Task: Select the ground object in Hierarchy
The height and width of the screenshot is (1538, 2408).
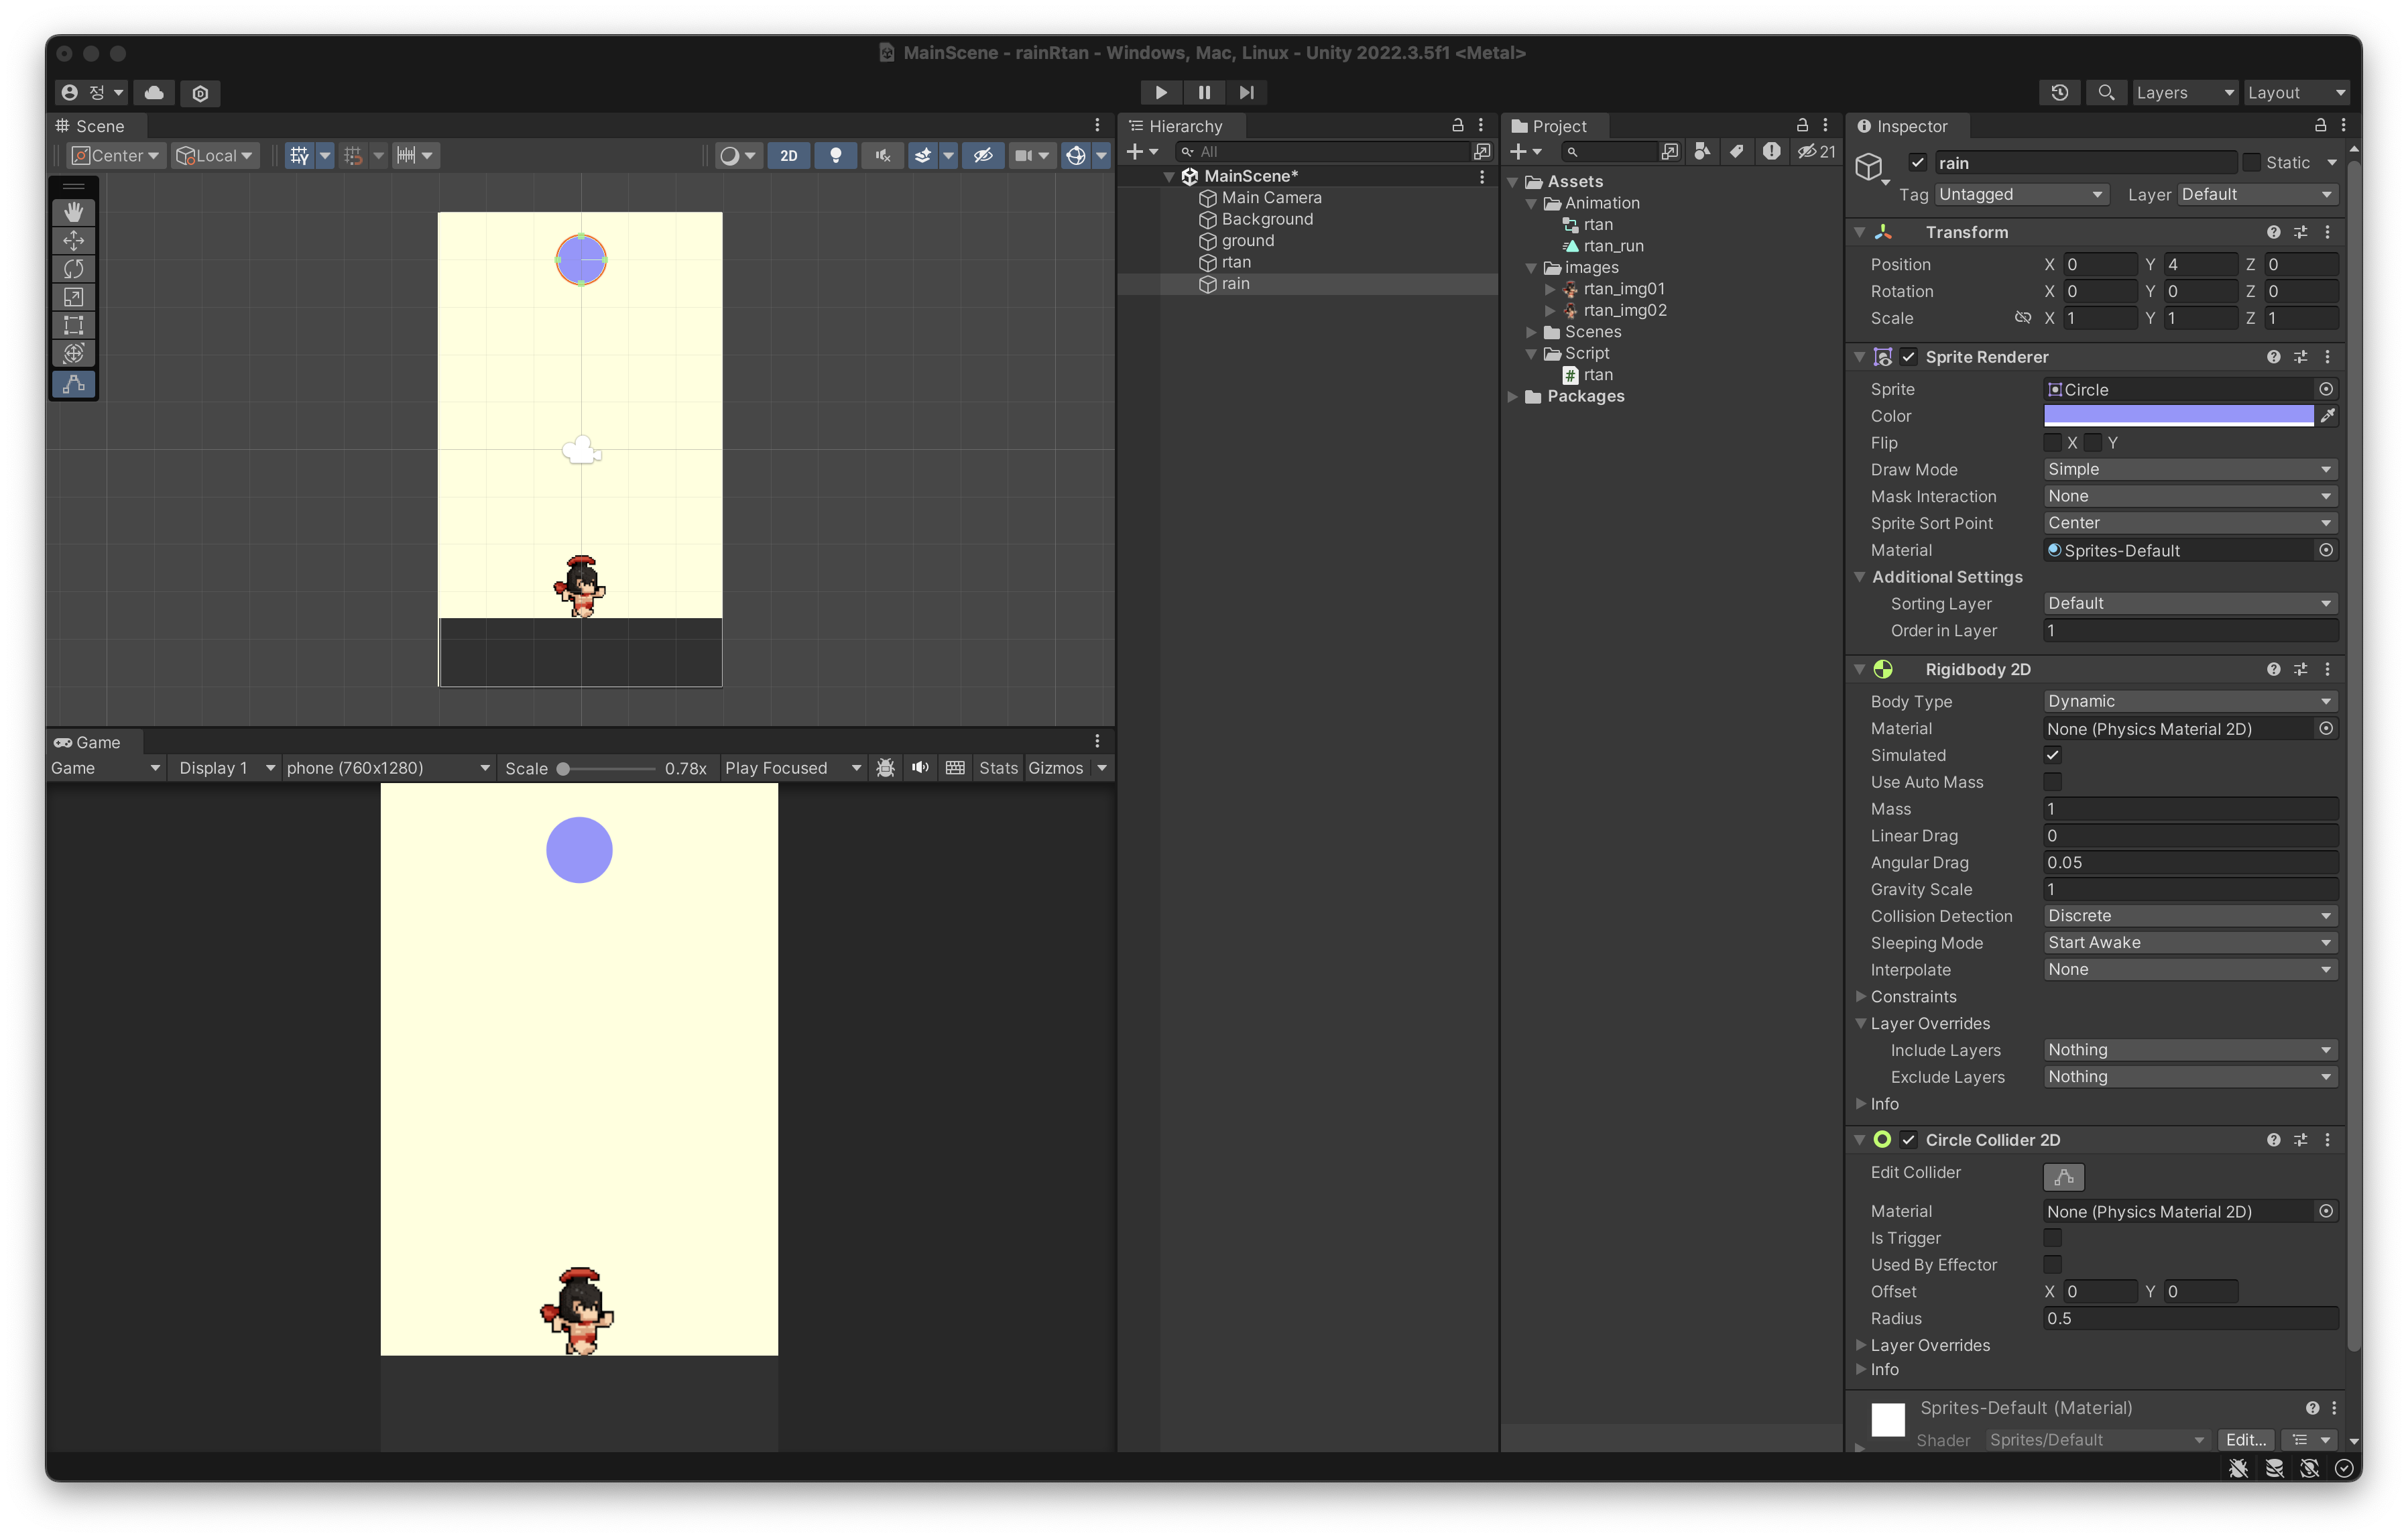Action: 1247,241
